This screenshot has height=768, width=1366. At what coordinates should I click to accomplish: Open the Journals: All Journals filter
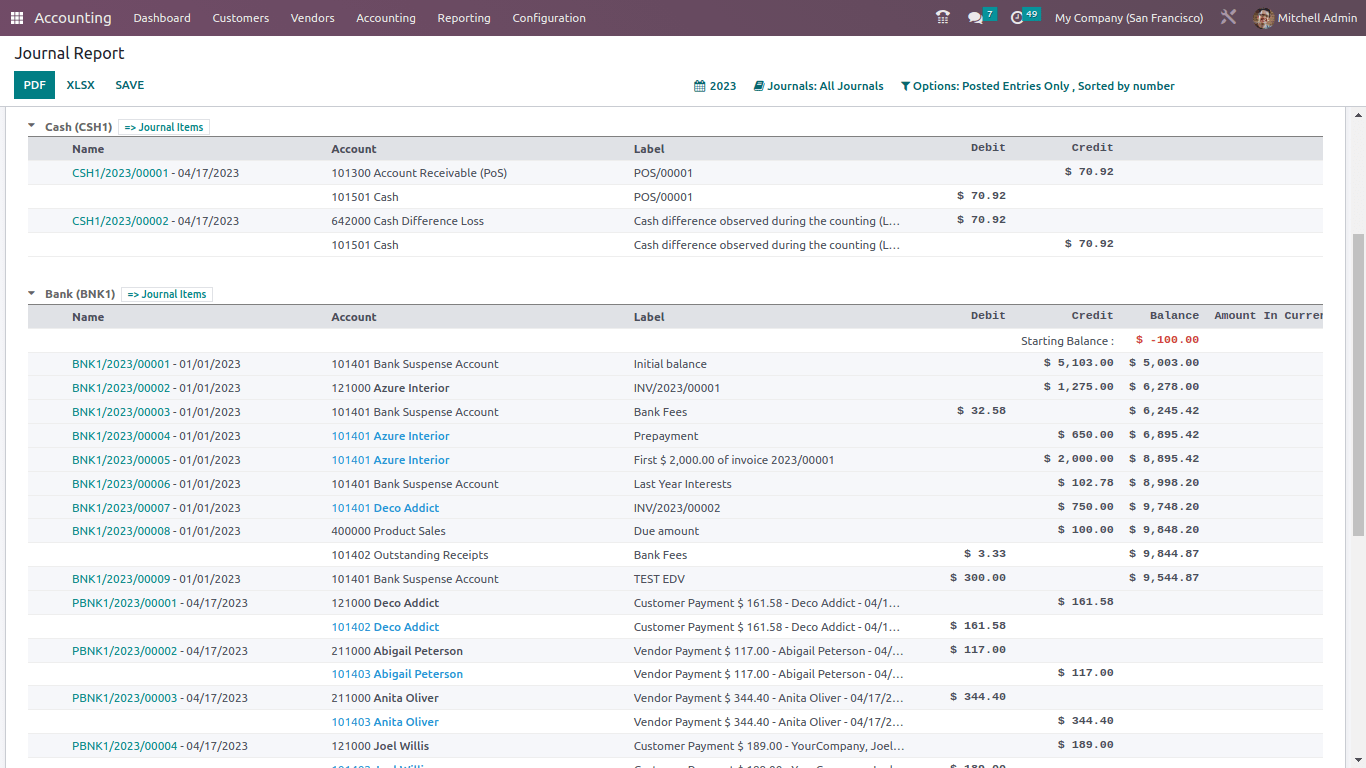coord(819,86)
